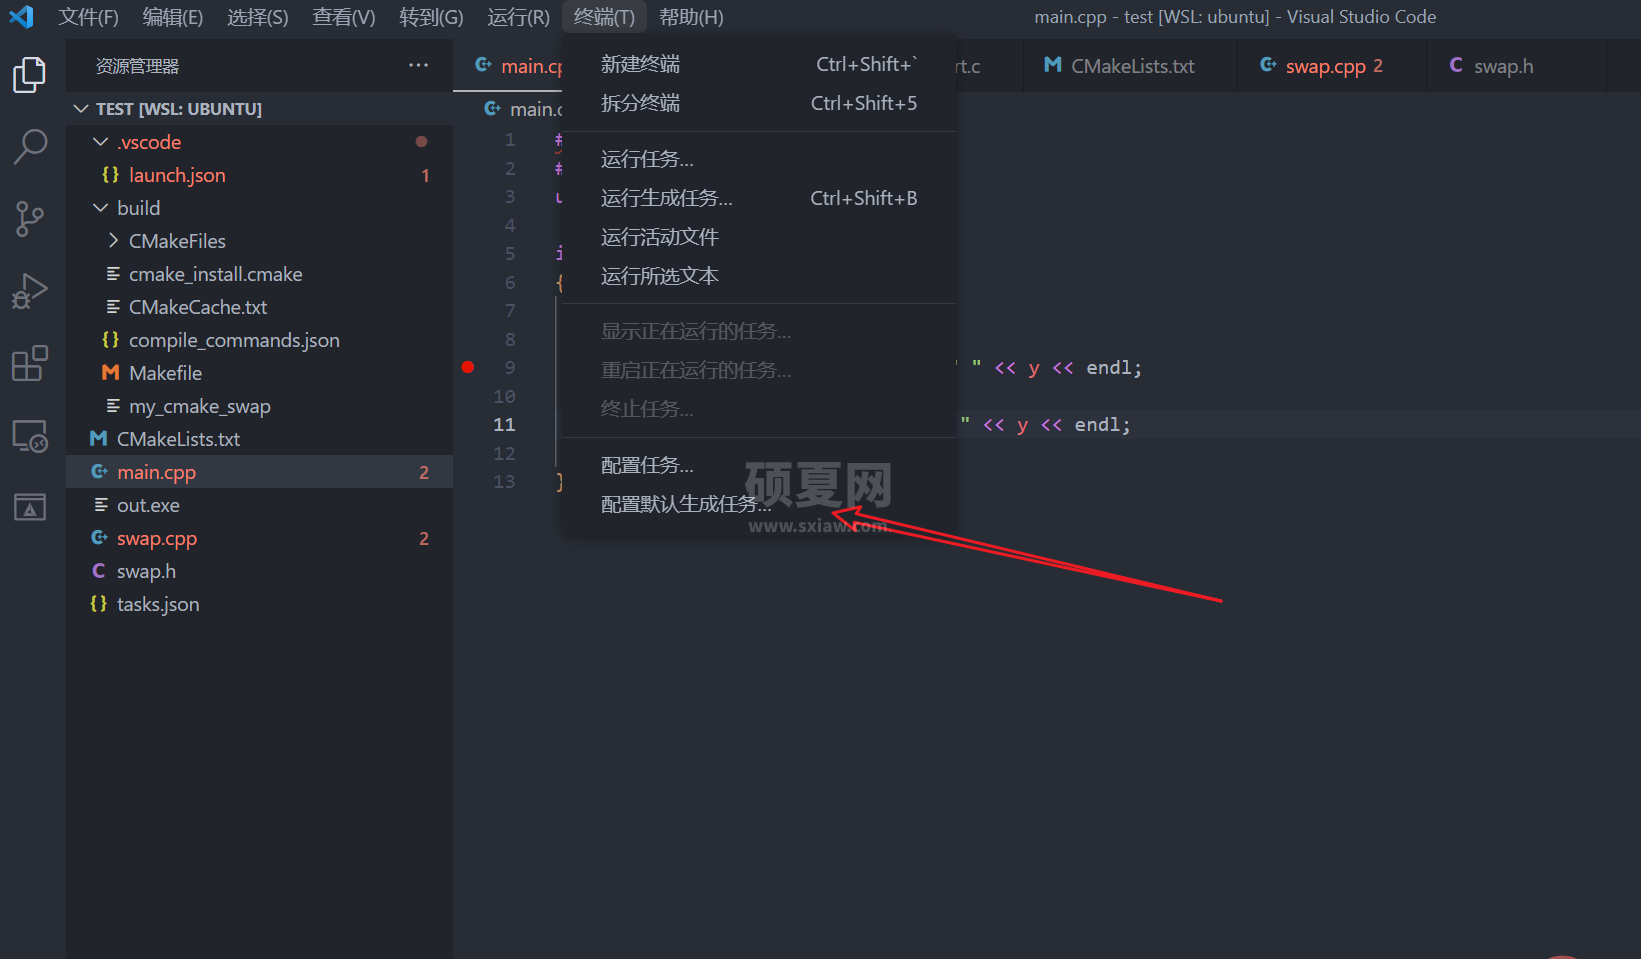Click endl on code line 9
This screenshot has width=1641, height=959.
(x=1109, y=368)
